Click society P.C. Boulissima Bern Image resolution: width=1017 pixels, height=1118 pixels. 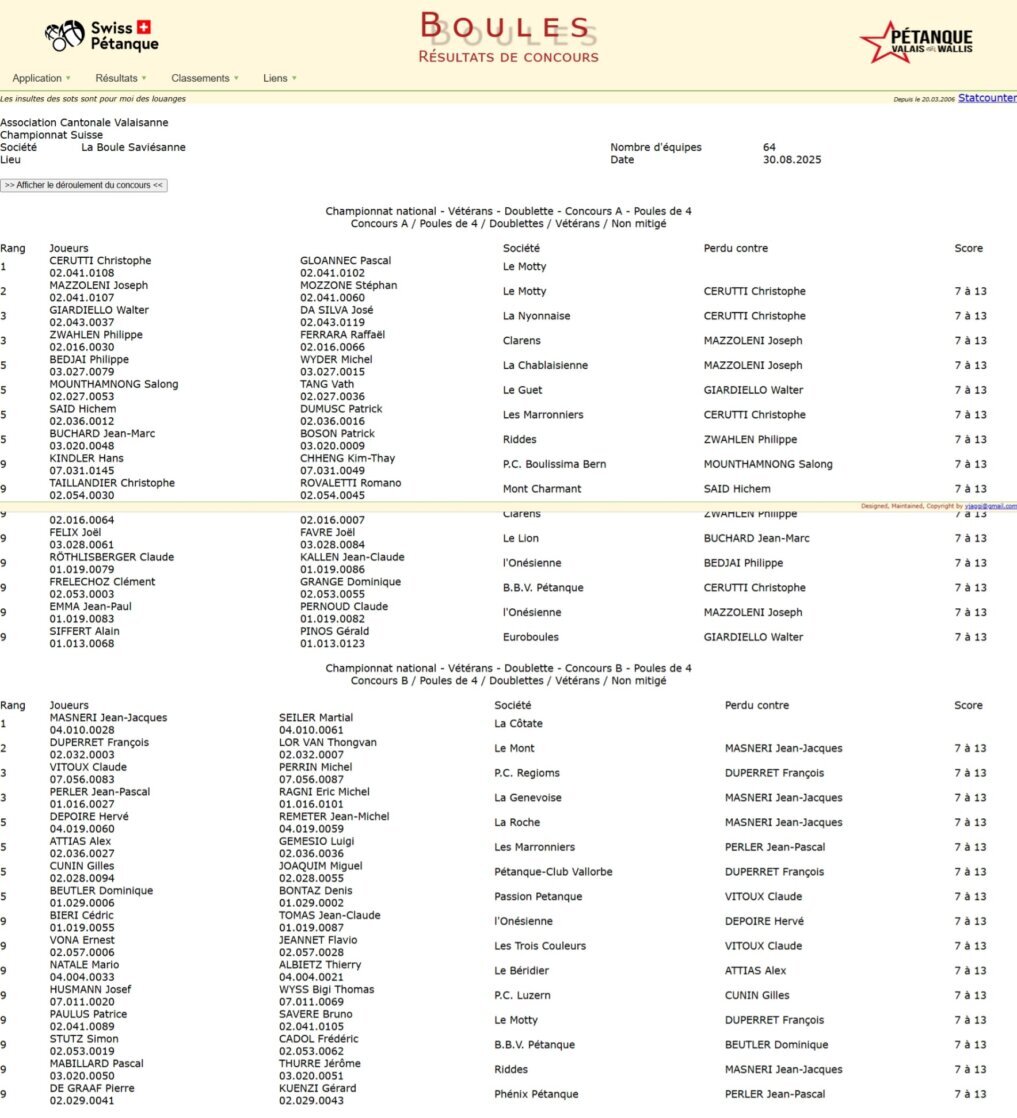[x=554, y=464]
